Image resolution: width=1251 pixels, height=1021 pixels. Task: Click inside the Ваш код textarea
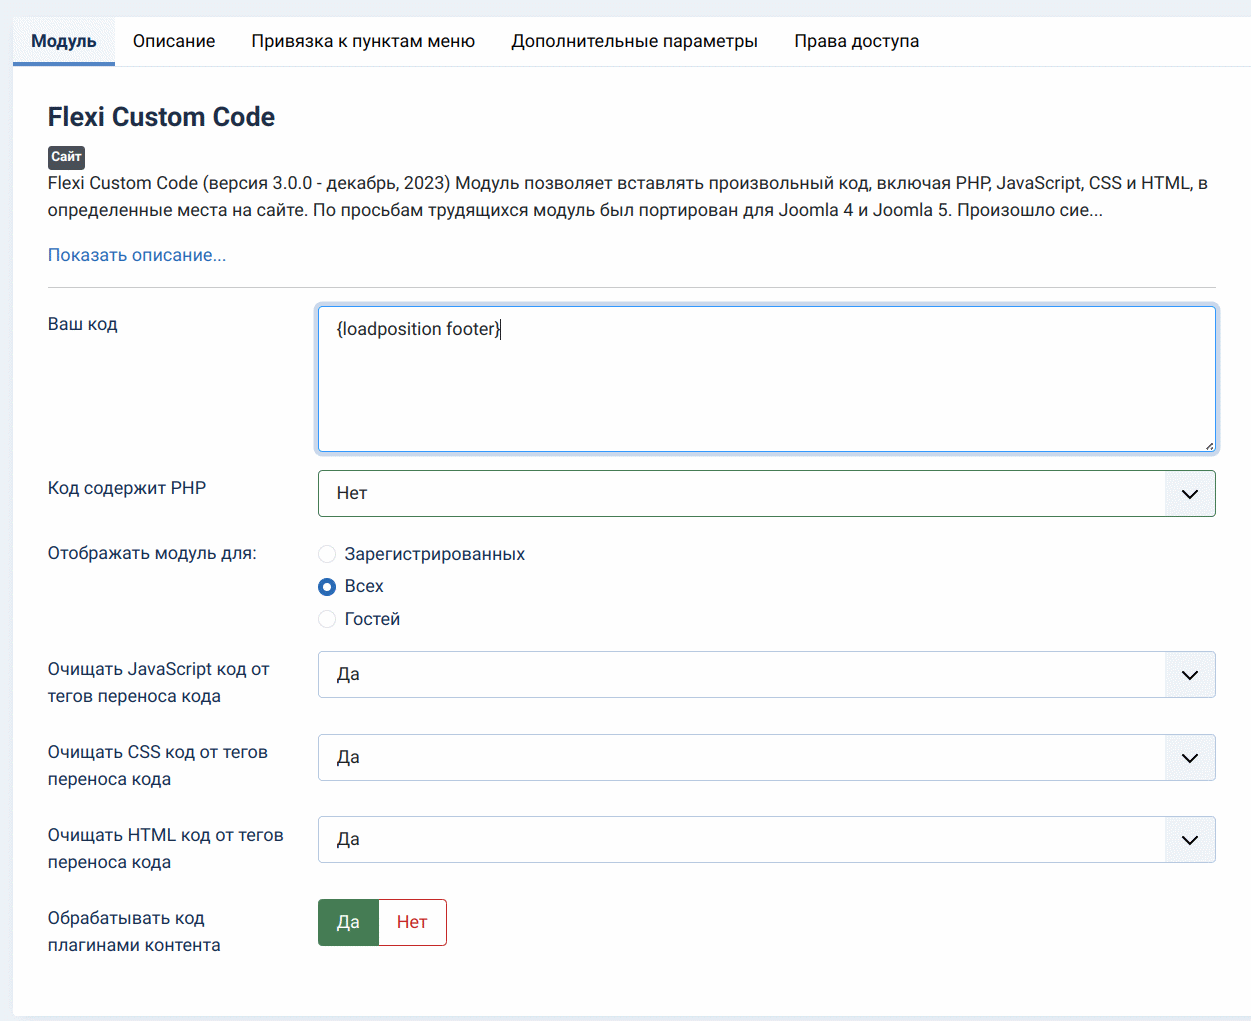[x=766, y=379]
